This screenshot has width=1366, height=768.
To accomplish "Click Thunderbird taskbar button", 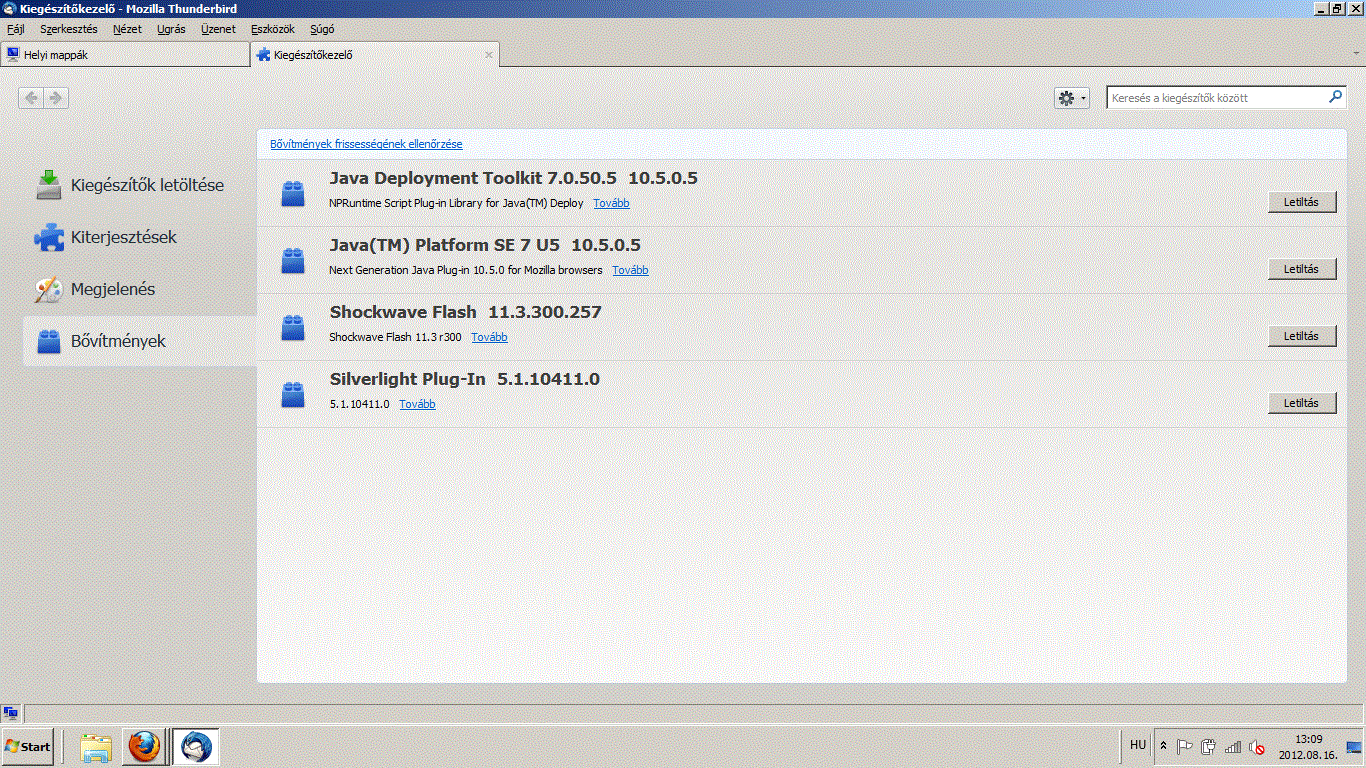I will click(x=196, y=747).
